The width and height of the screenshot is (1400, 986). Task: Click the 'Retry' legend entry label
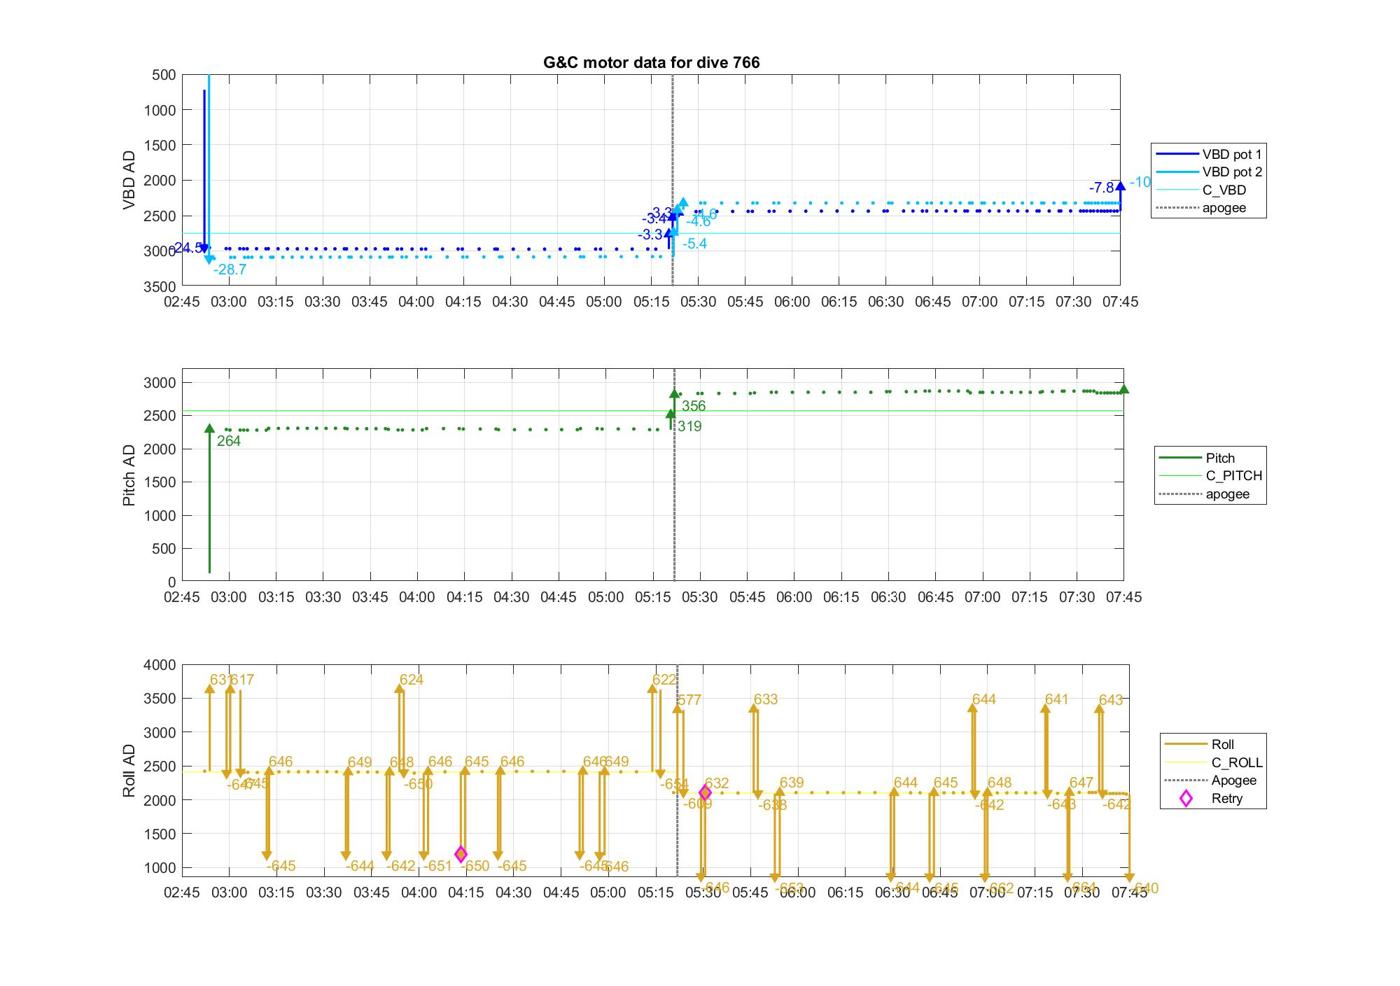[x=1226, y=798]
